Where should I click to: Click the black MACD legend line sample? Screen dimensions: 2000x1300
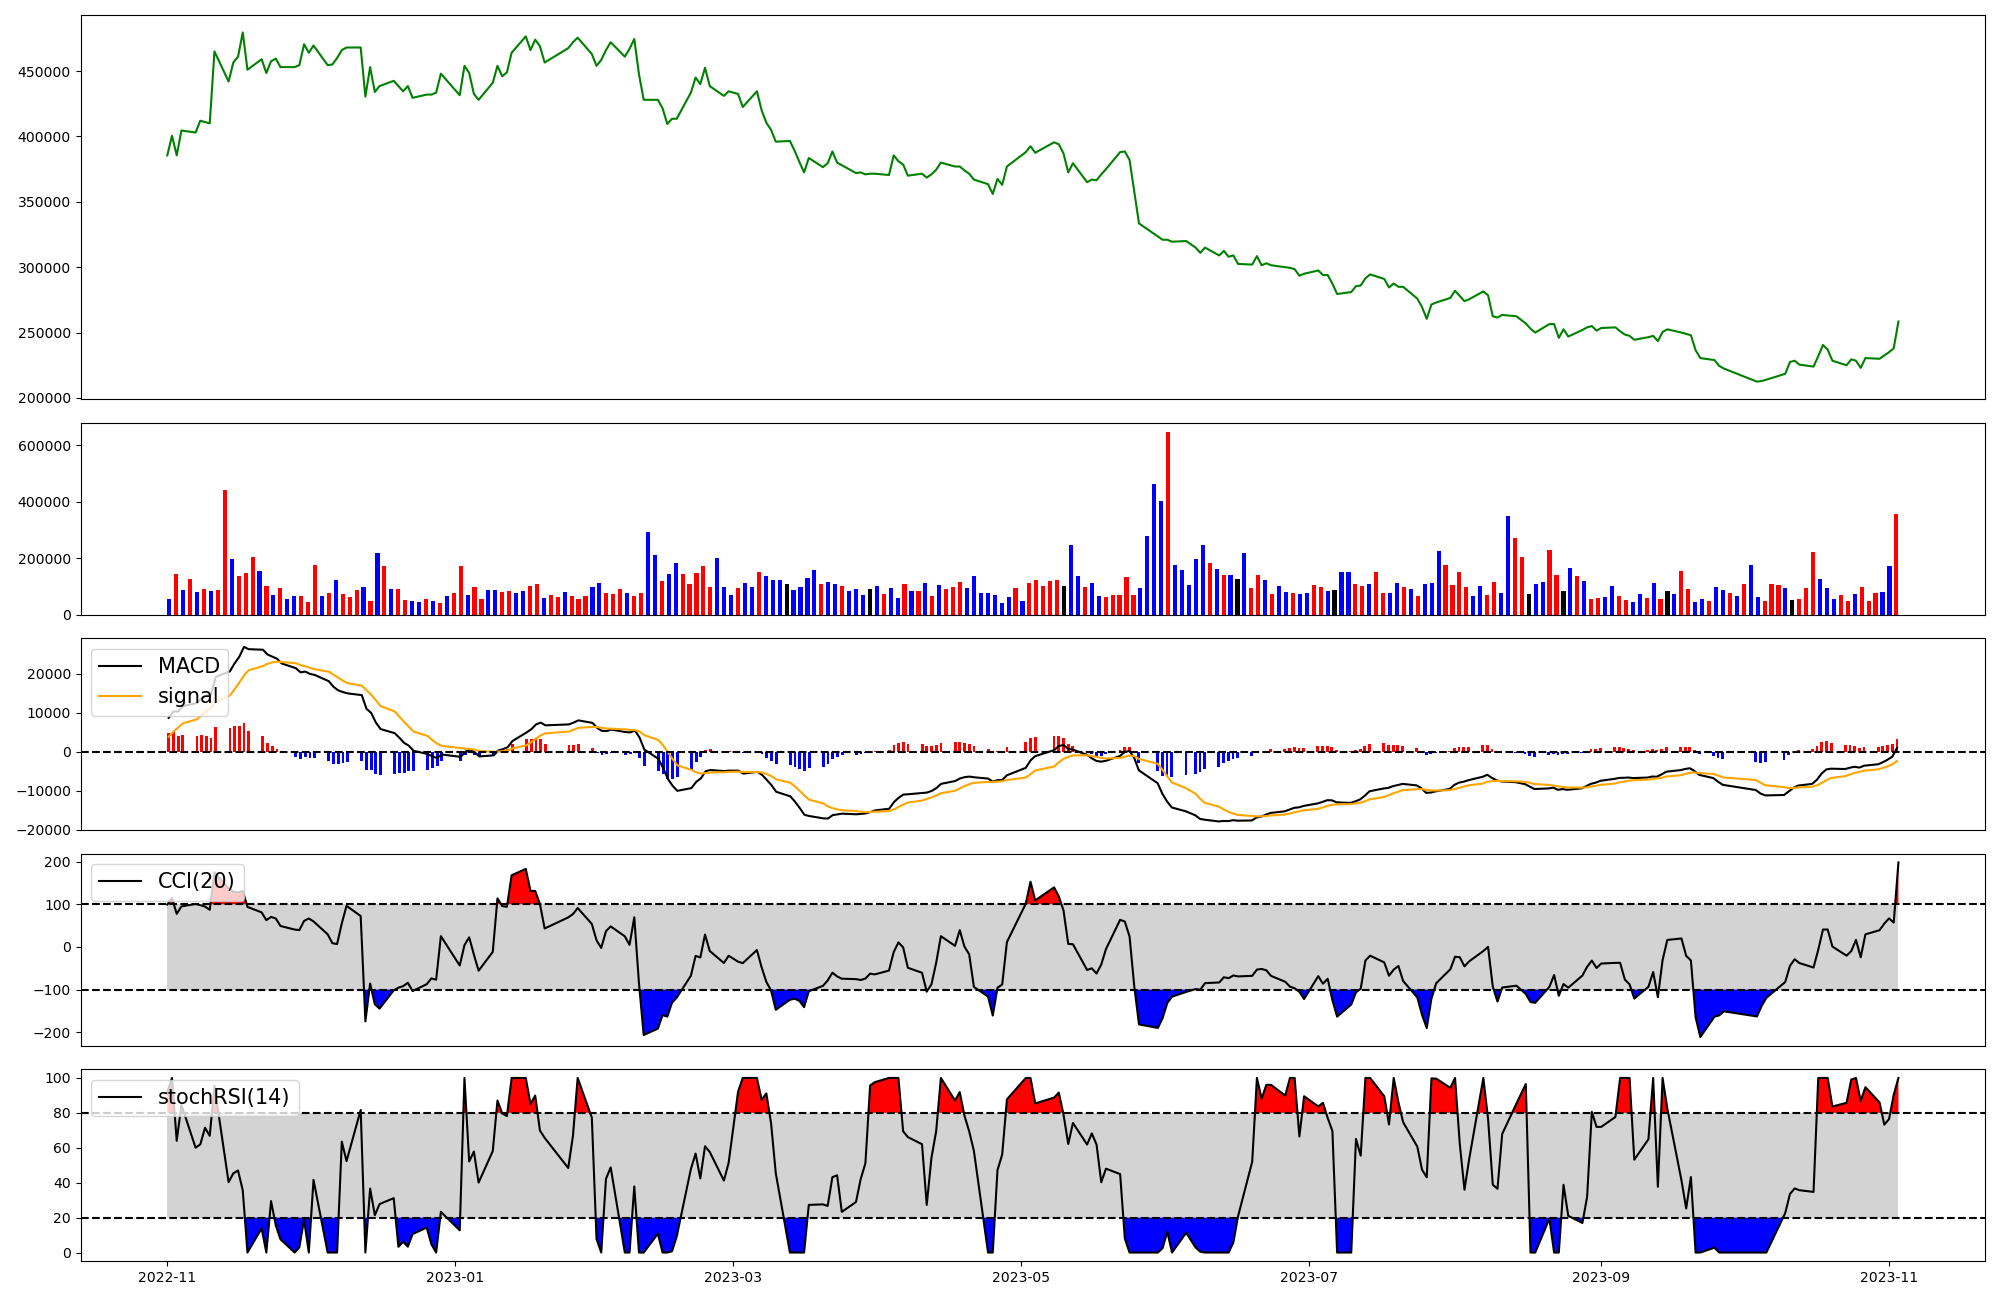122,666
